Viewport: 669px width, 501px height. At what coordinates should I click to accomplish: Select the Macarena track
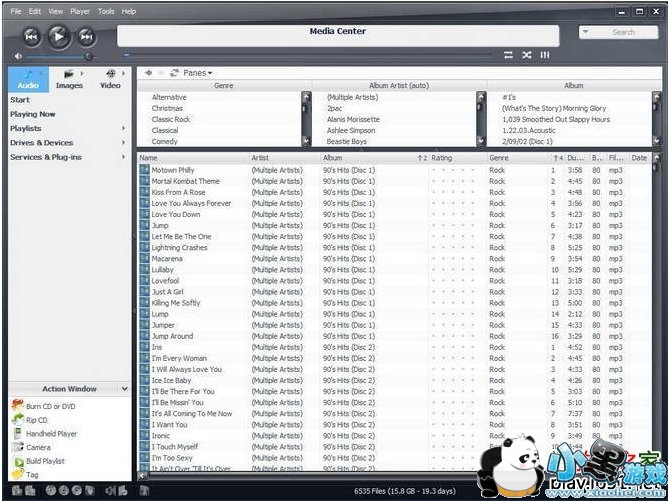167,259
